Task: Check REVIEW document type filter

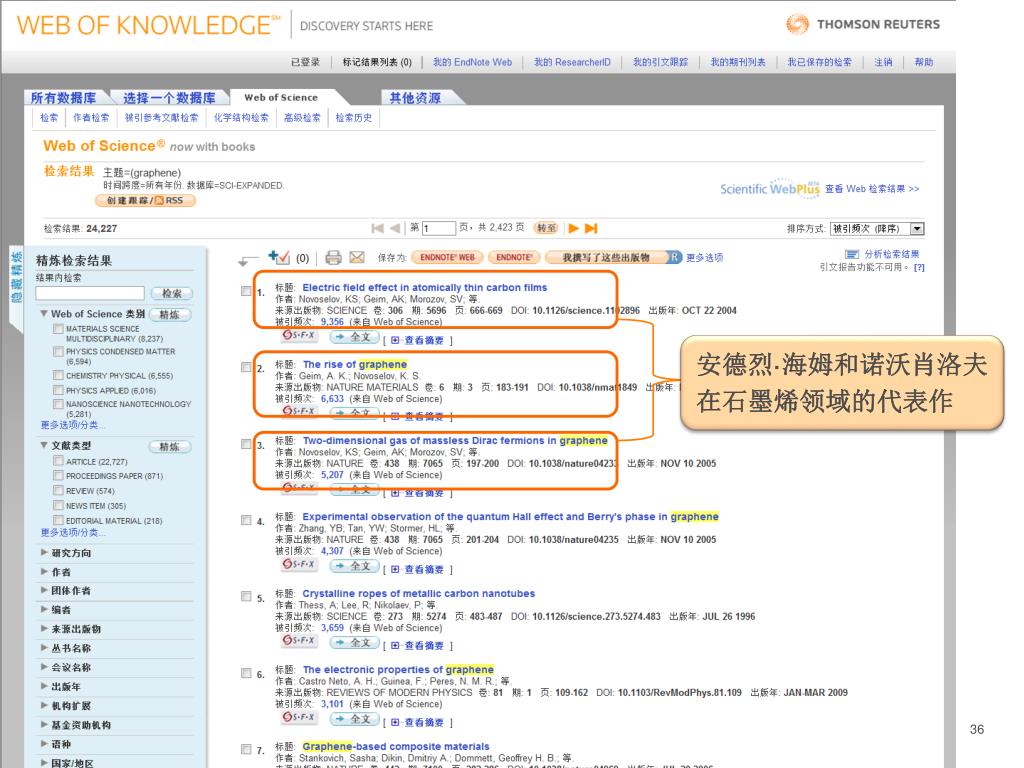Action: [58, 490]
